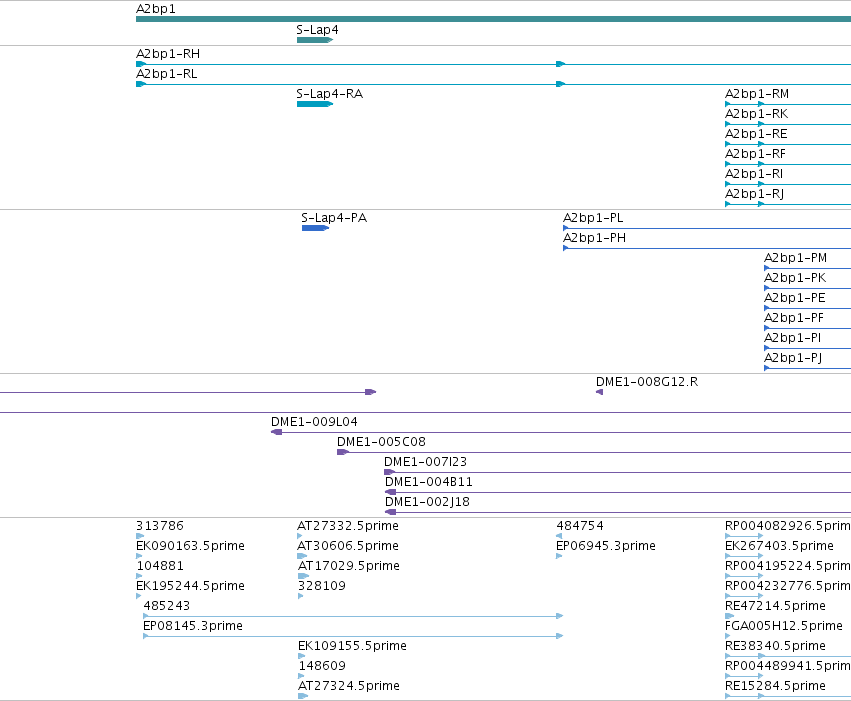Click the A2bp1-PH protein label
This screenshot has height=701, width=851.
594,238
